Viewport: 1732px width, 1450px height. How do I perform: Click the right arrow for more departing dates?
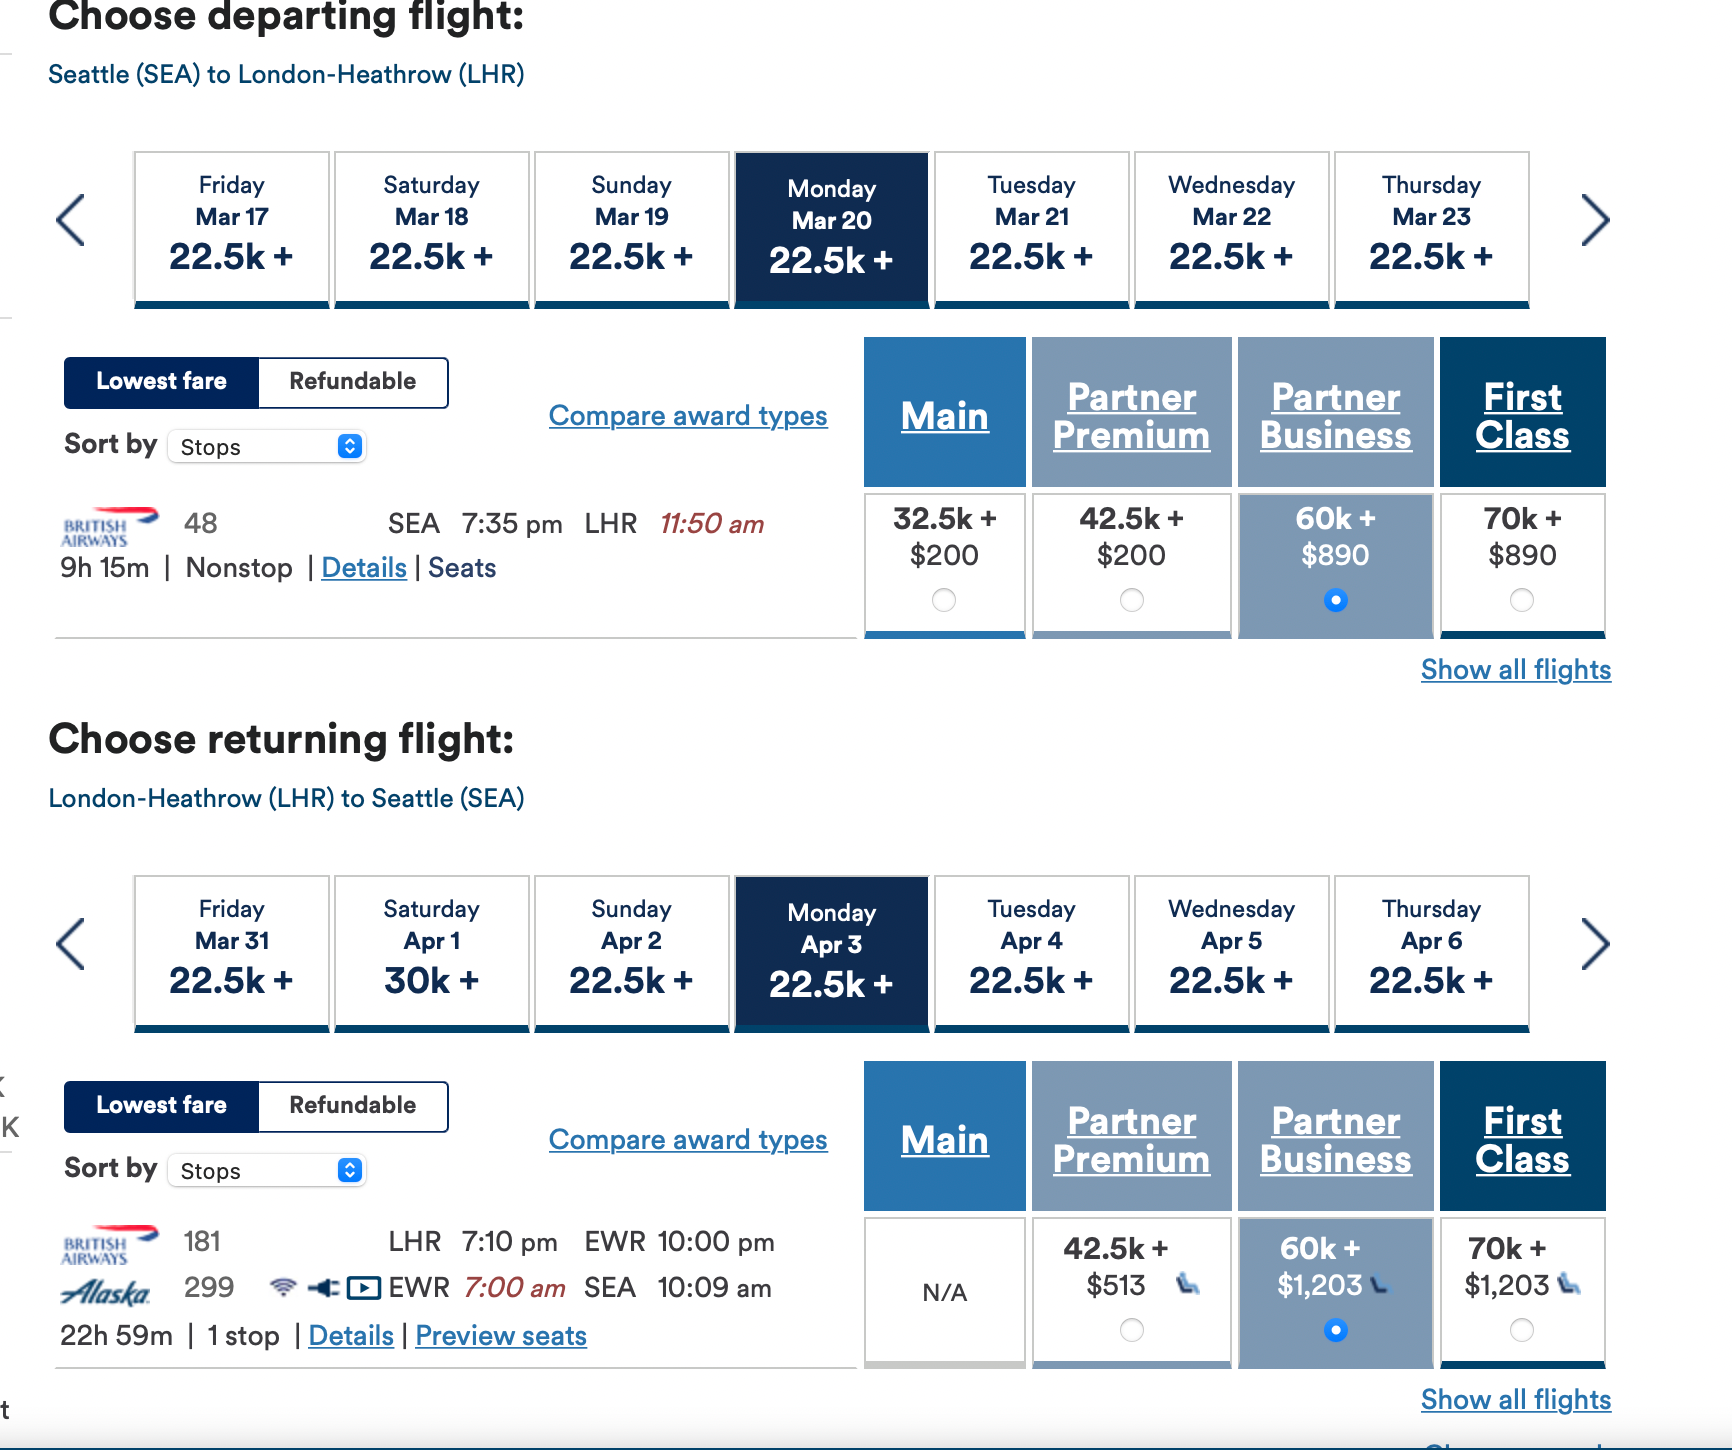pos(1596,220)
